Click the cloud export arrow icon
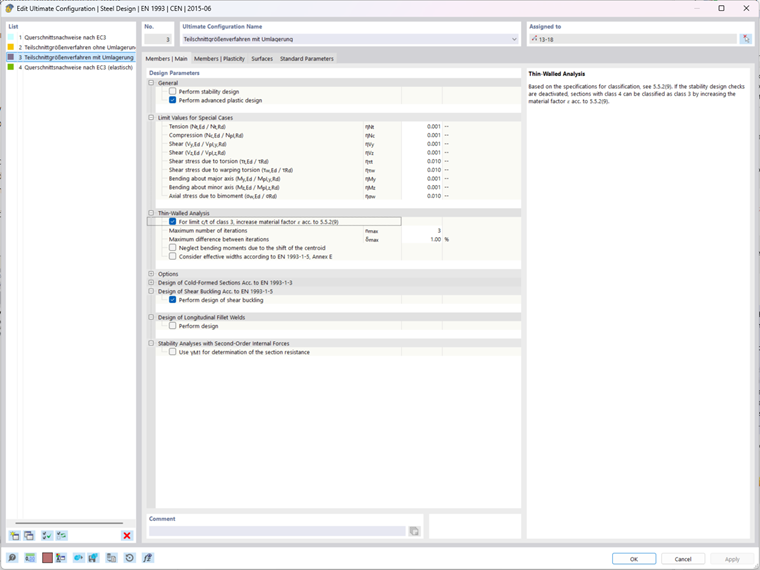Viewport: 760px width, 570px height. coord(79,558)
